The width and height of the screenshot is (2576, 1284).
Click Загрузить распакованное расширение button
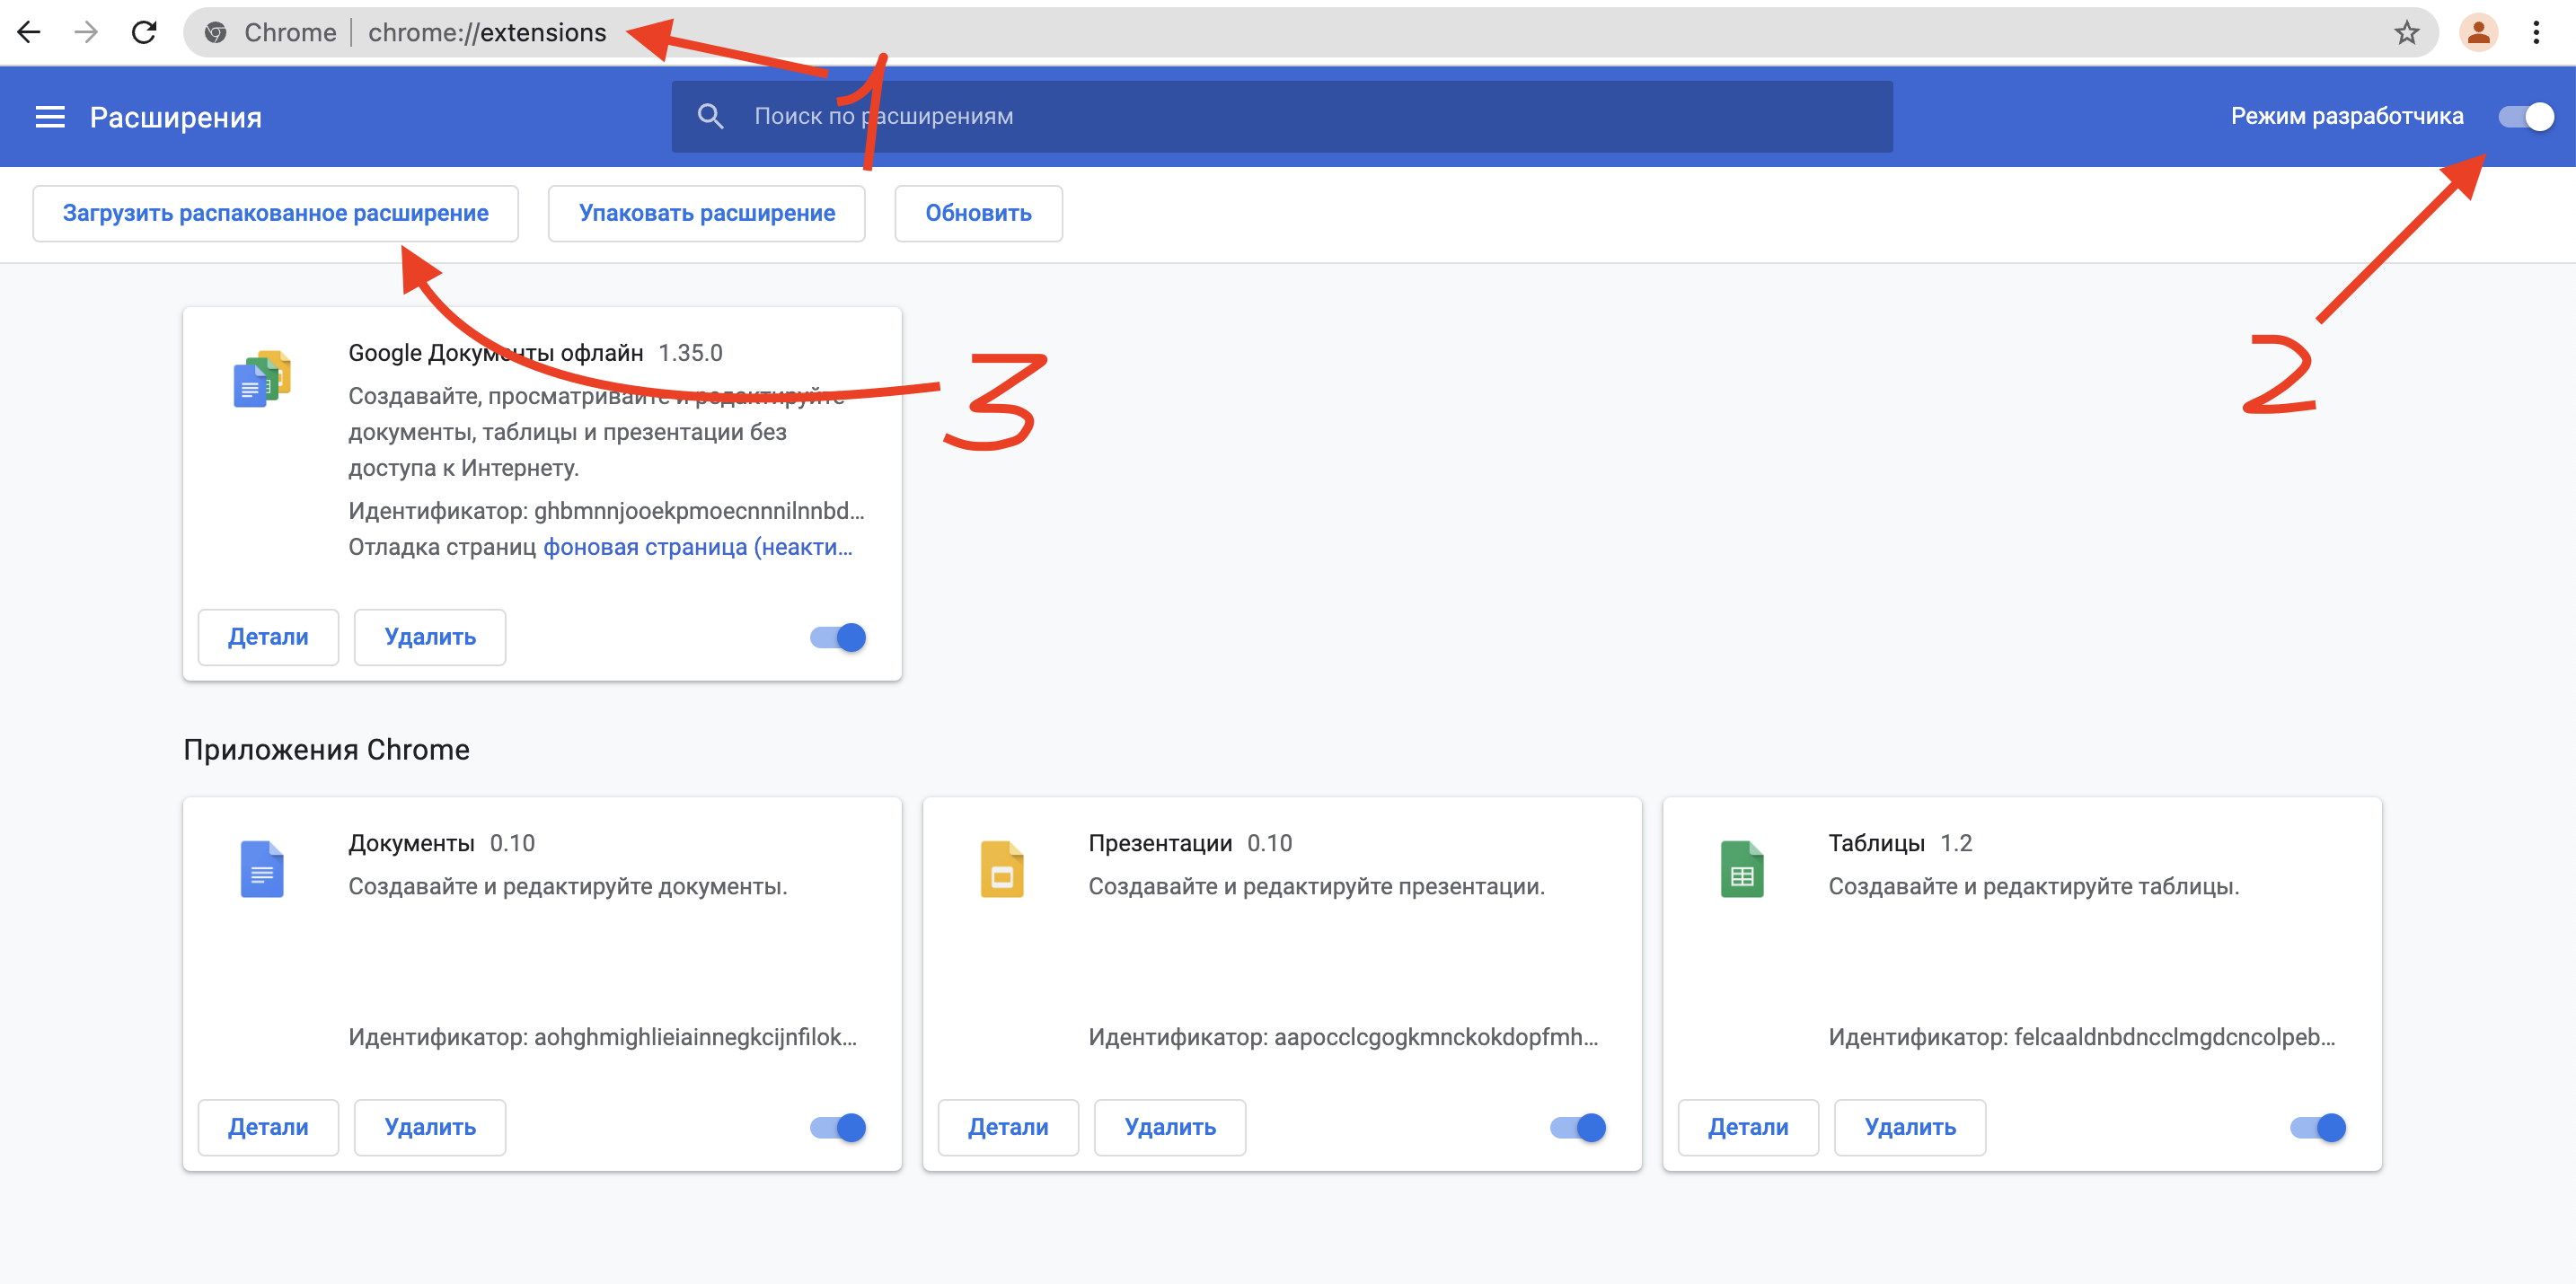[x=275, y=213]
